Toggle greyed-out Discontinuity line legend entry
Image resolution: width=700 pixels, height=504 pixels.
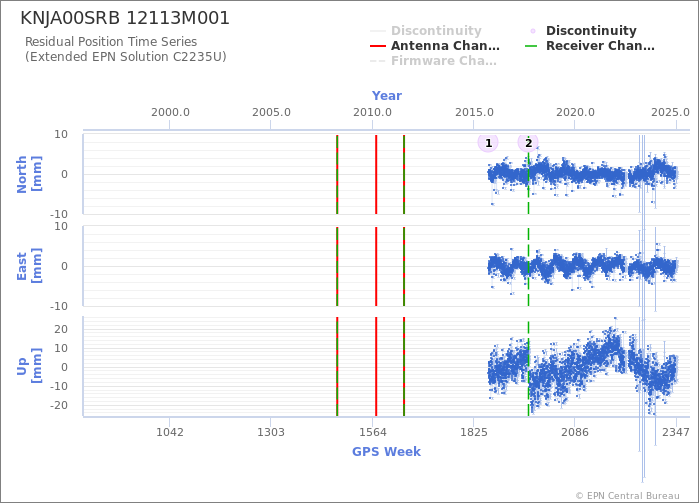point(425,31)
